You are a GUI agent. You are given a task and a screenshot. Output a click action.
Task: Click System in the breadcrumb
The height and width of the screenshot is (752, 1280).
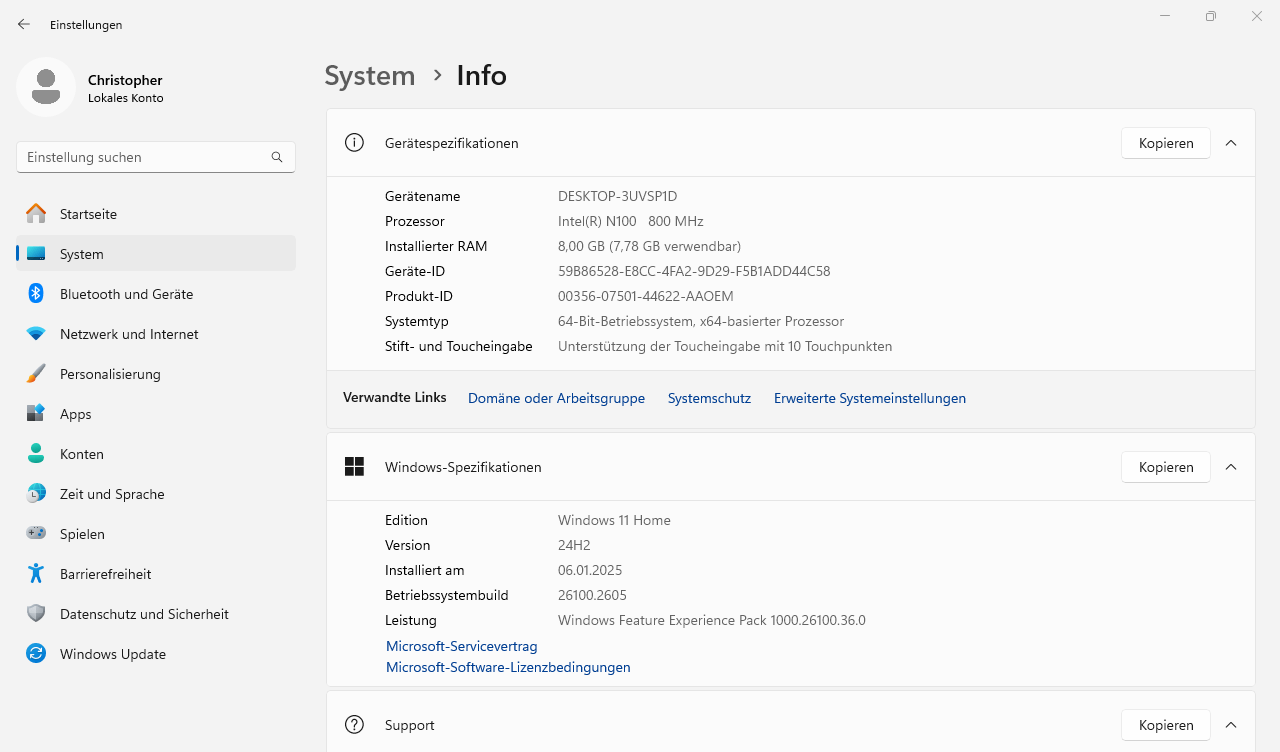point(370,76)
